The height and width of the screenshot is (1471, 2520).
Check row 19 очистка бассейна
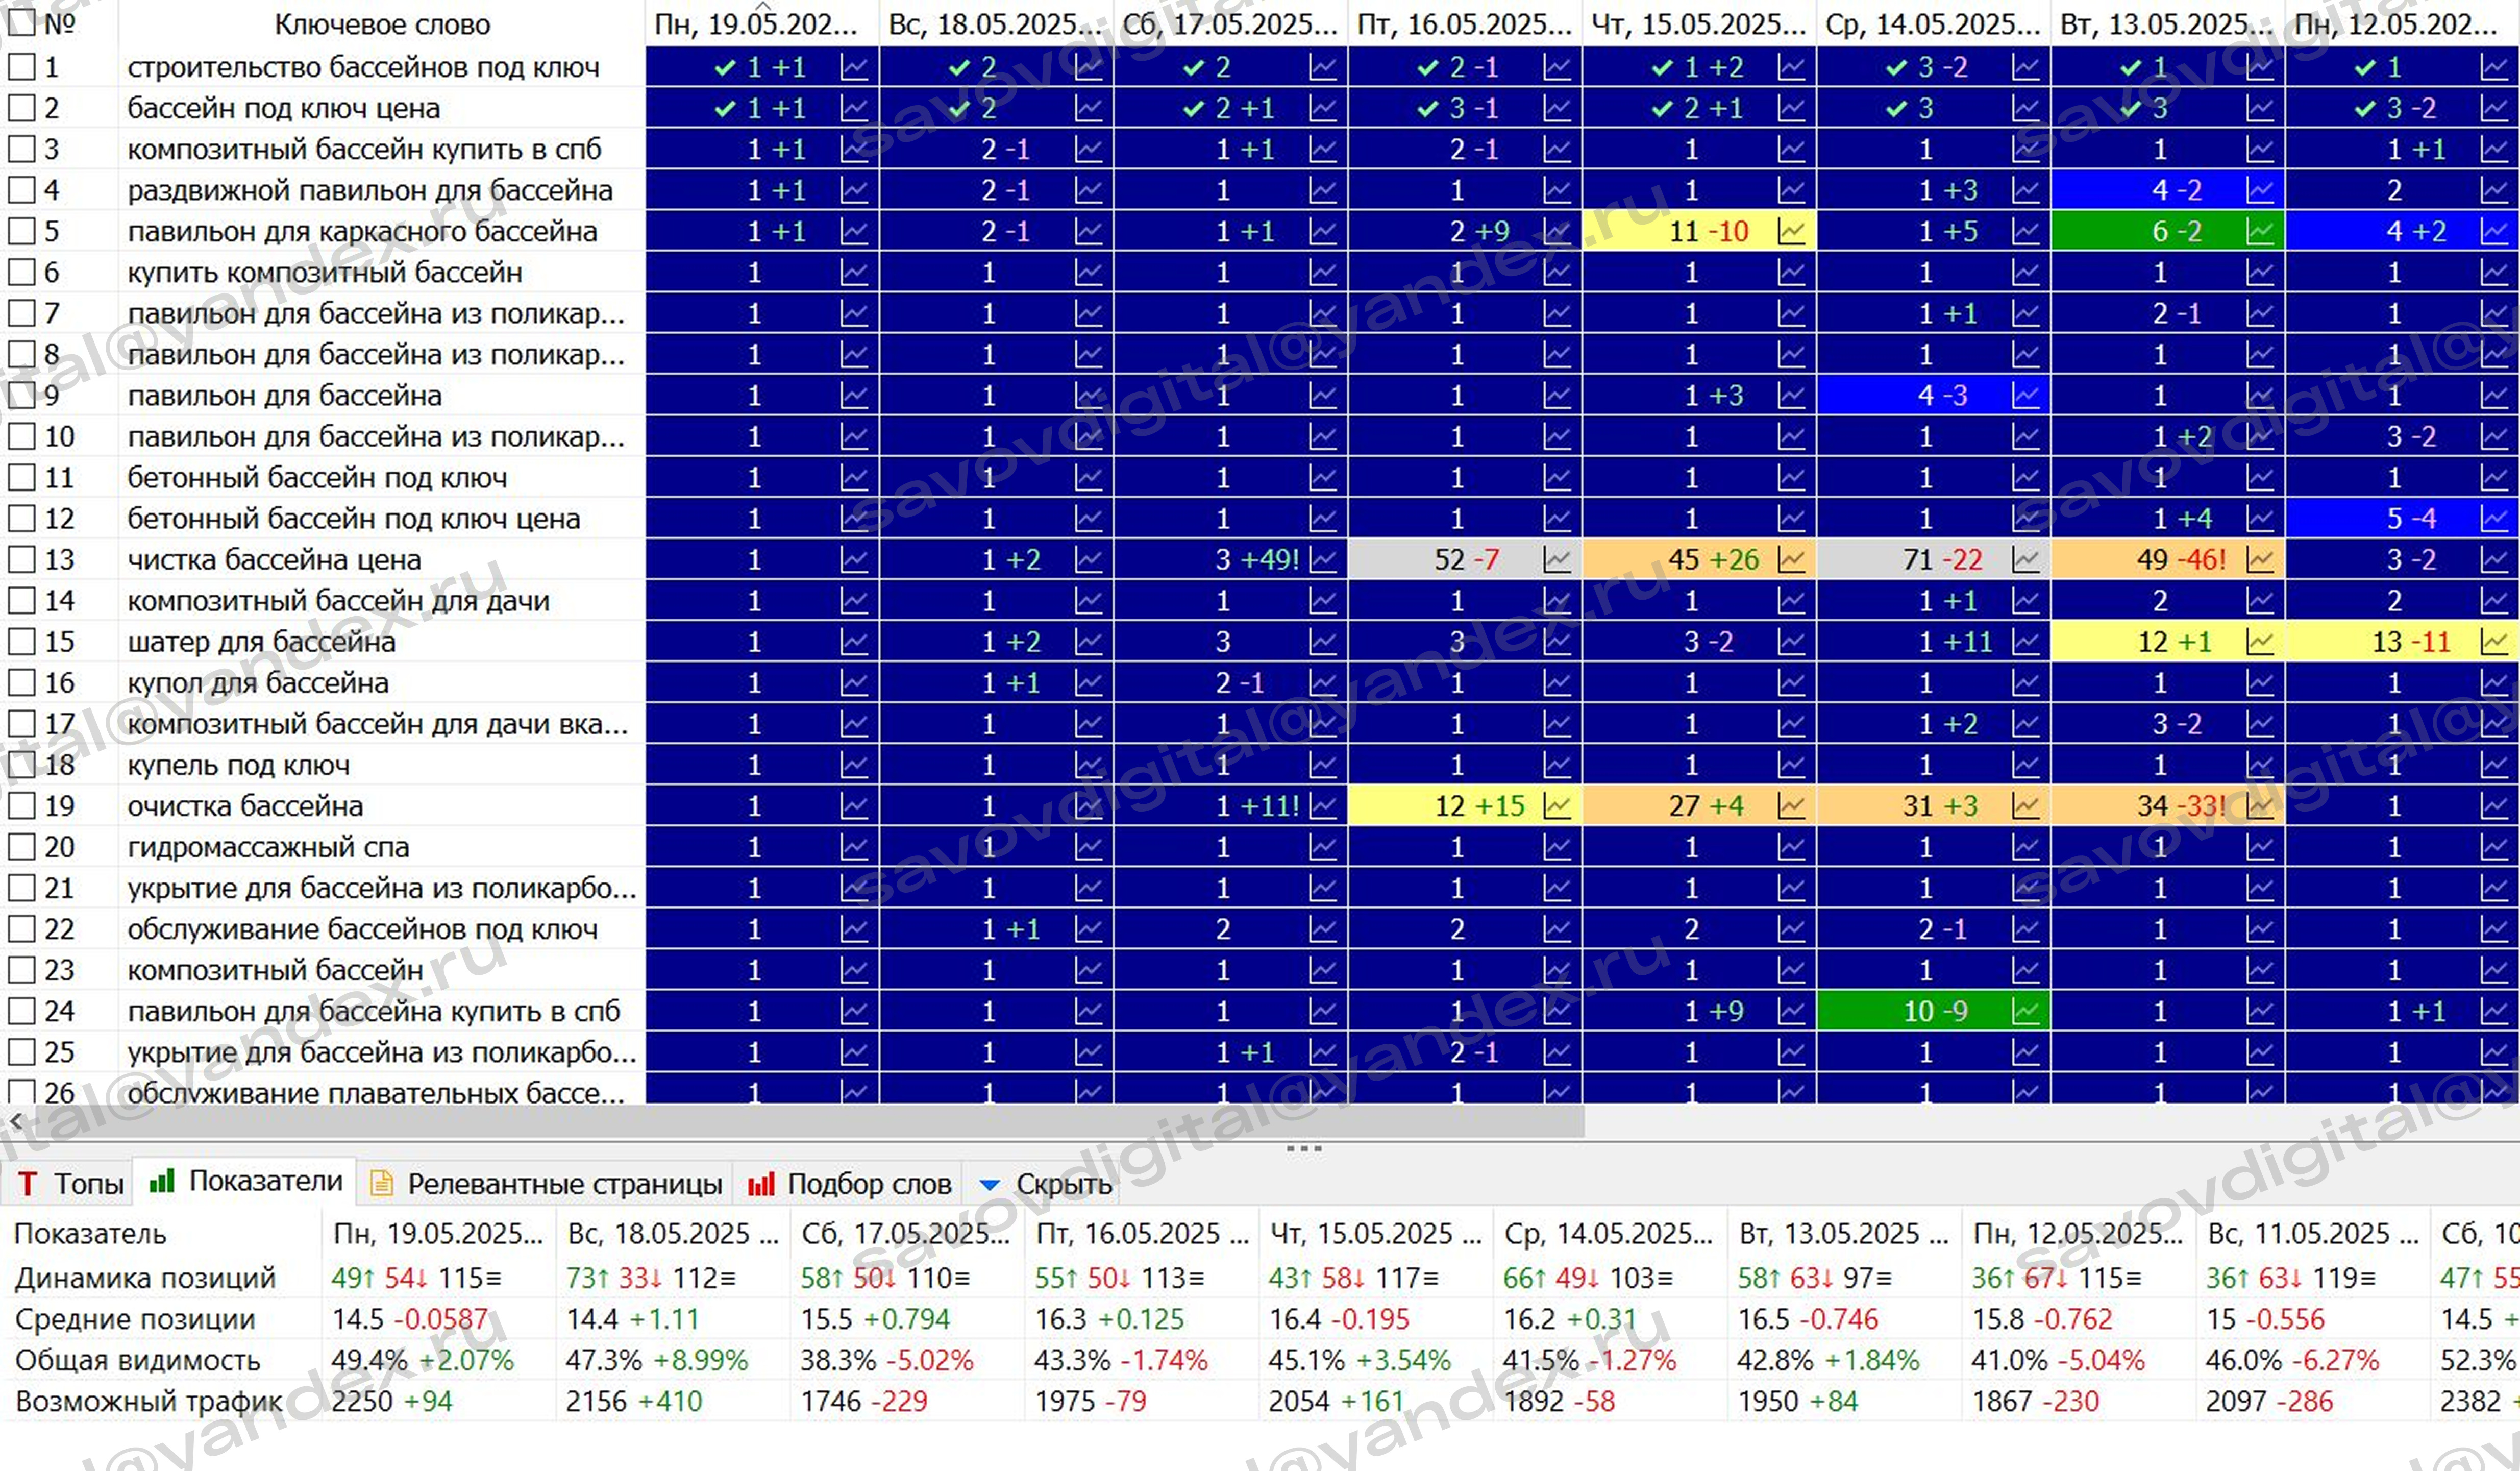[x=21, y=805]
